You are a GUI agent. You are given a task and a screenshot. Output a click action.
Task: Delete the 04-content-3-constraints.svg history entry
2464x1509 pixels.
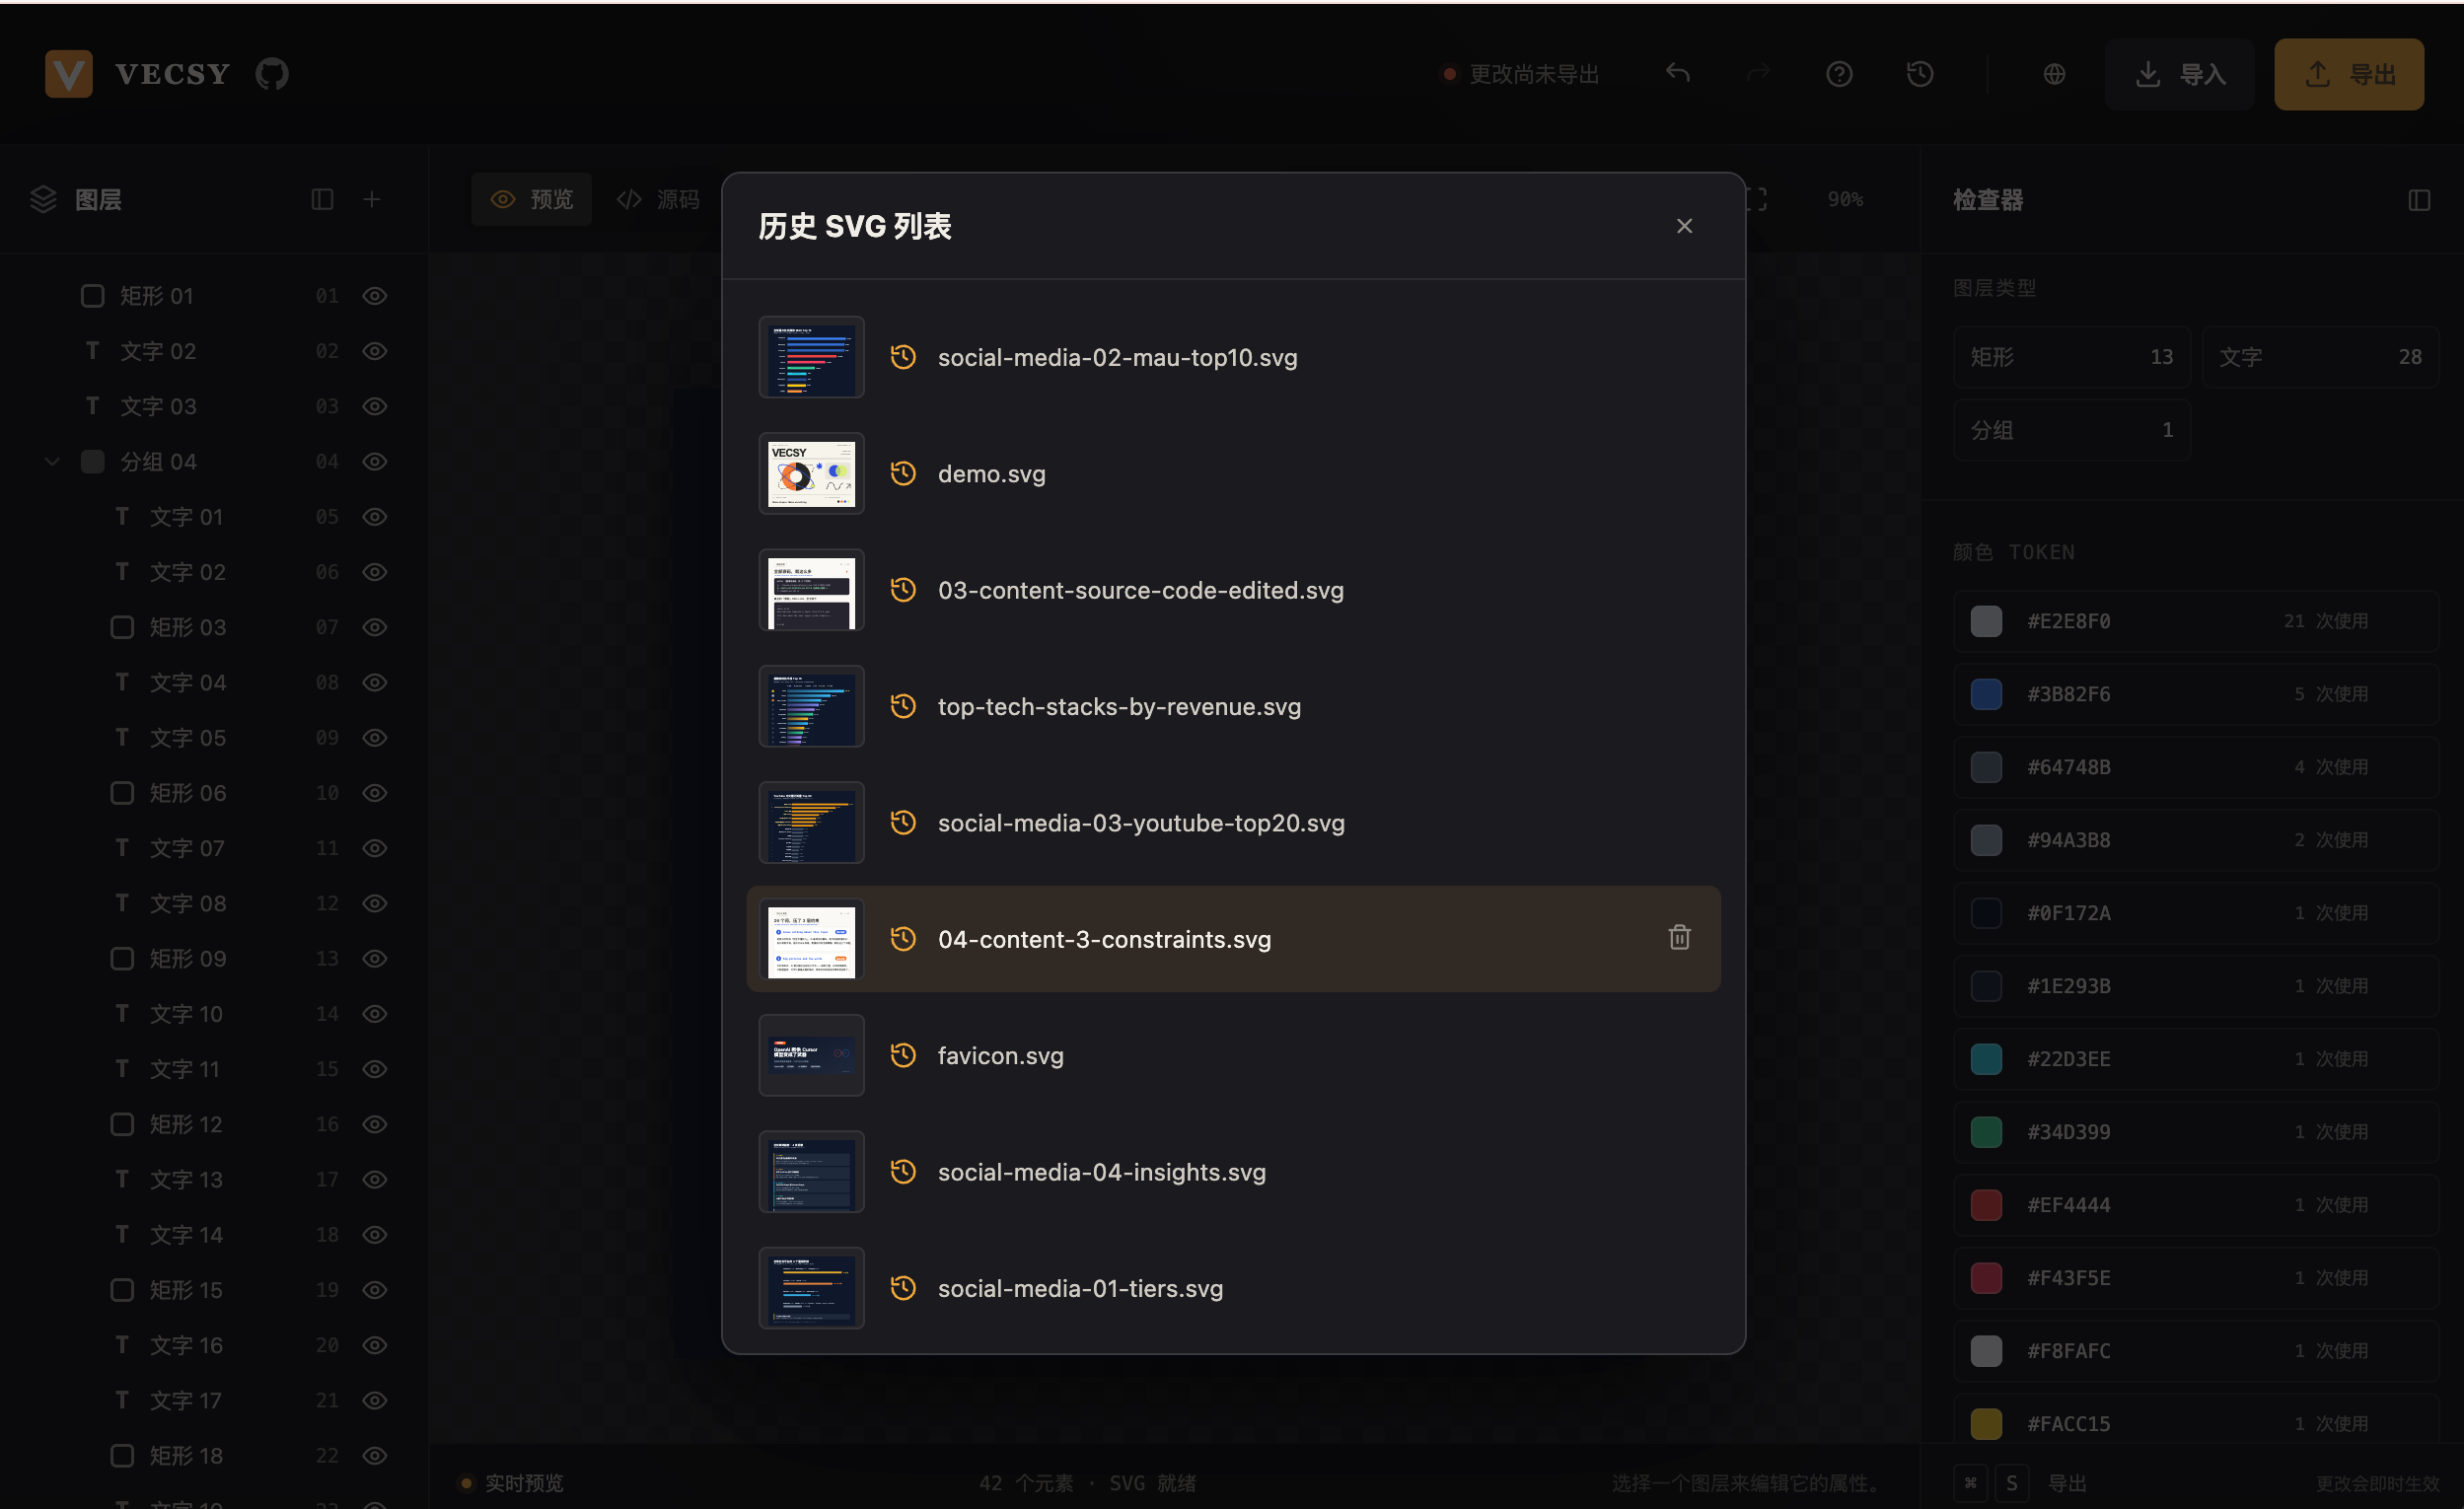coord(1679,937)
